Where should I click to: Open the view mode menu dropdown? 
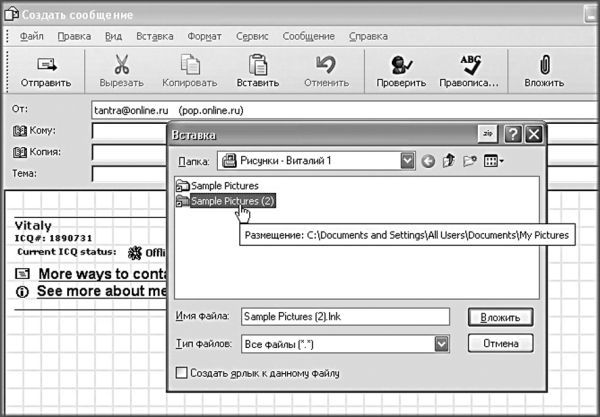[494, 161]
